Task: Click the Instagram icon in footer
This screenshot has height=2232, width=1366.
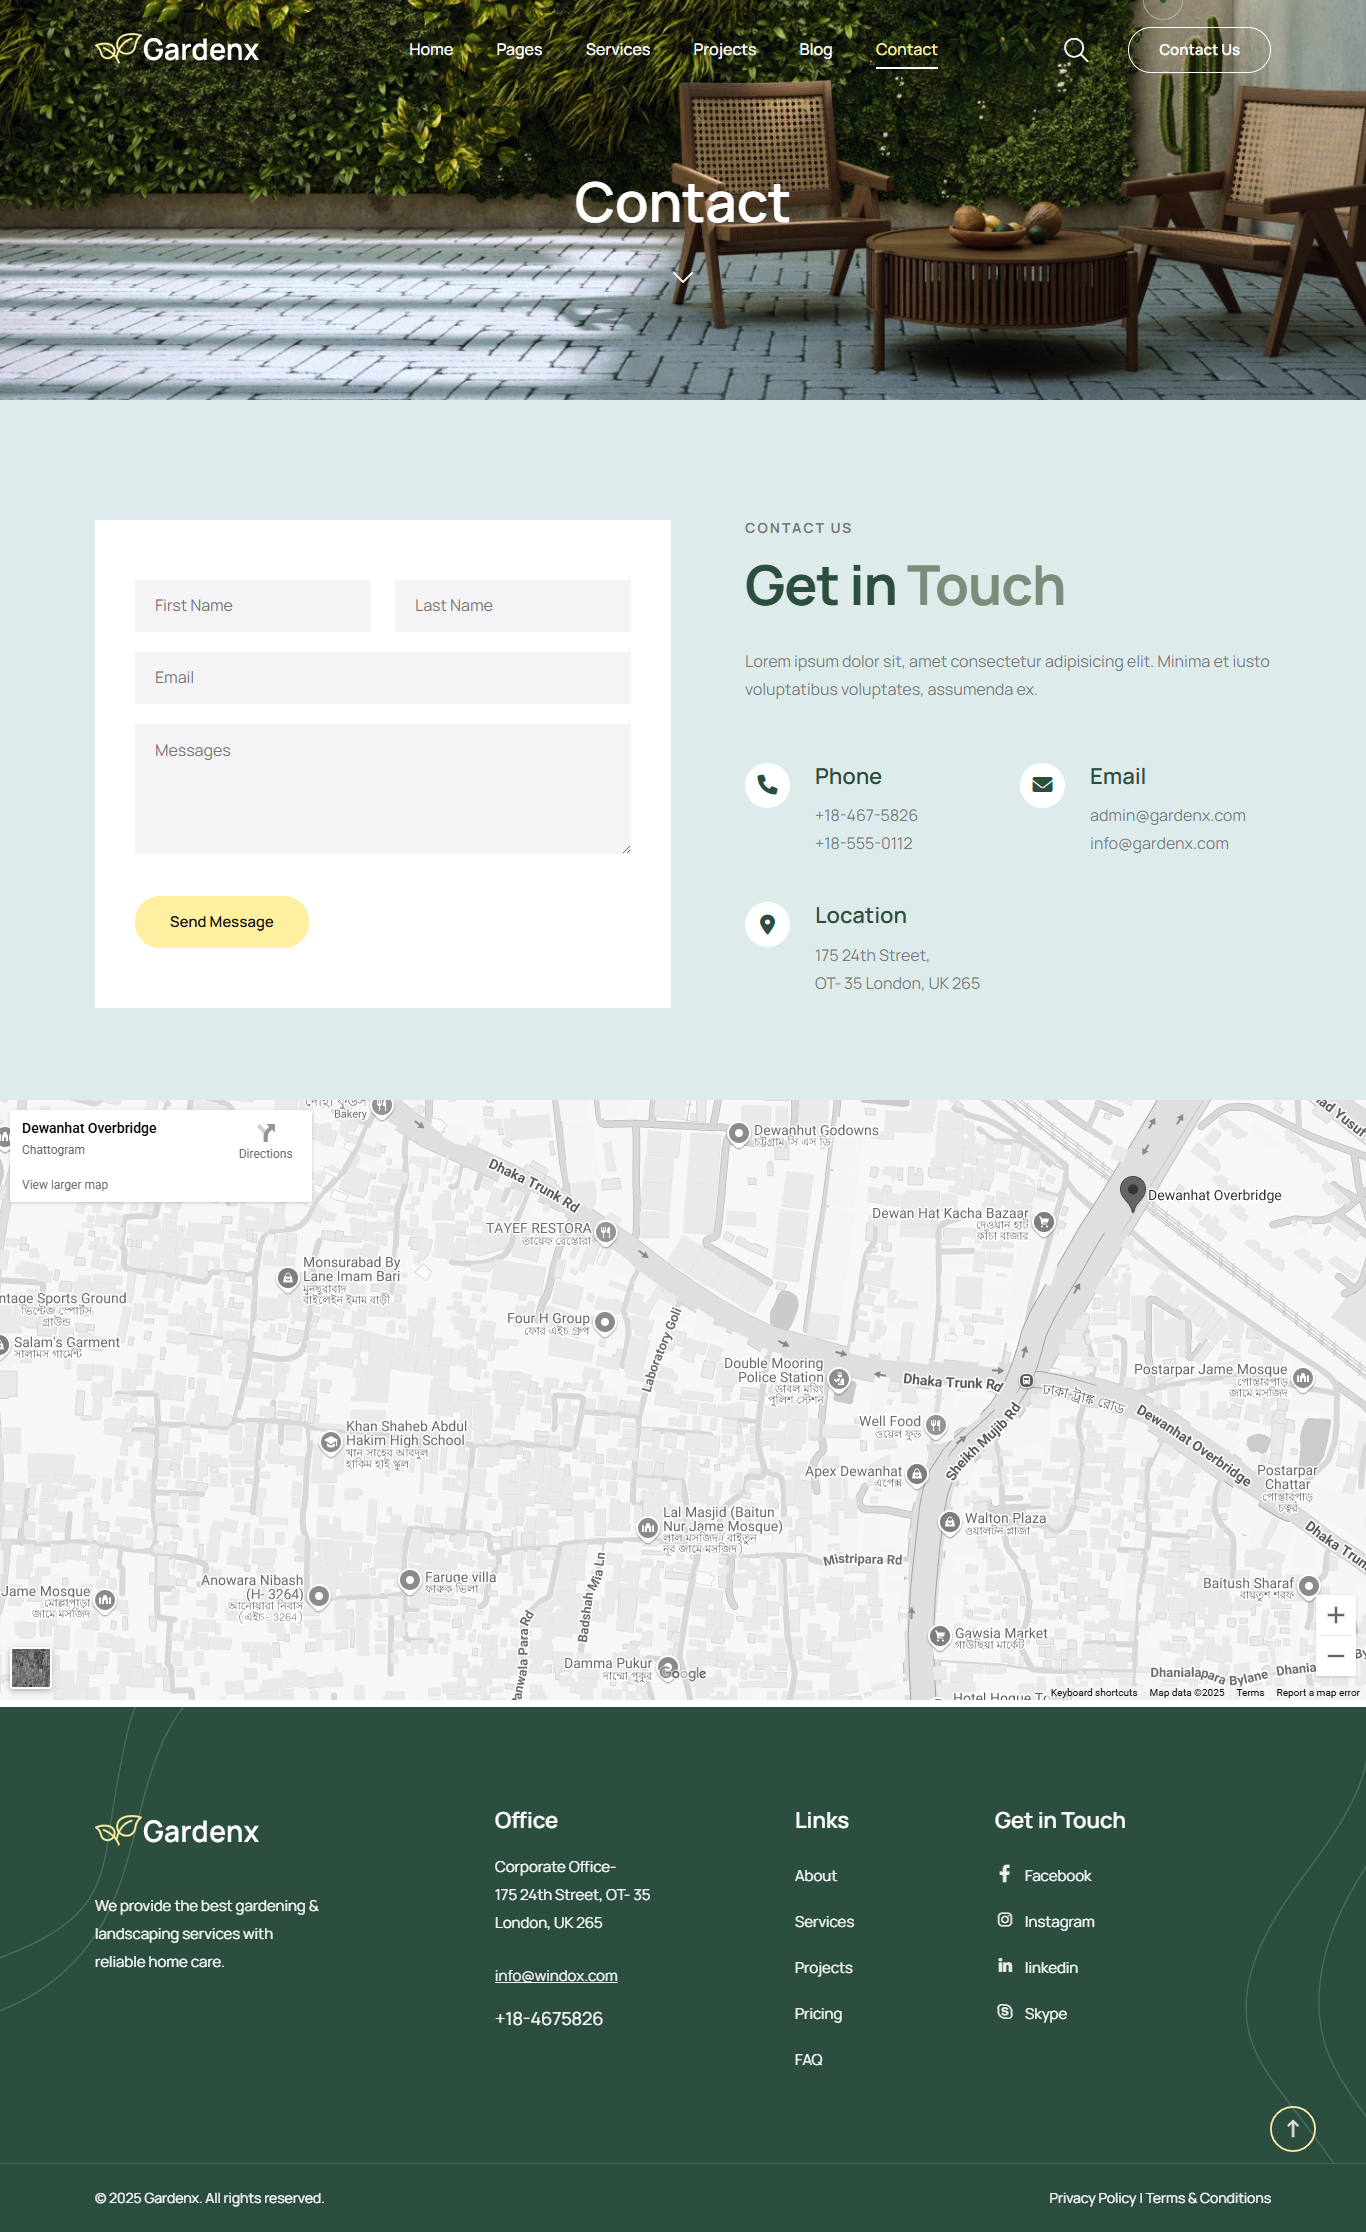Action: point(1005,1920)
